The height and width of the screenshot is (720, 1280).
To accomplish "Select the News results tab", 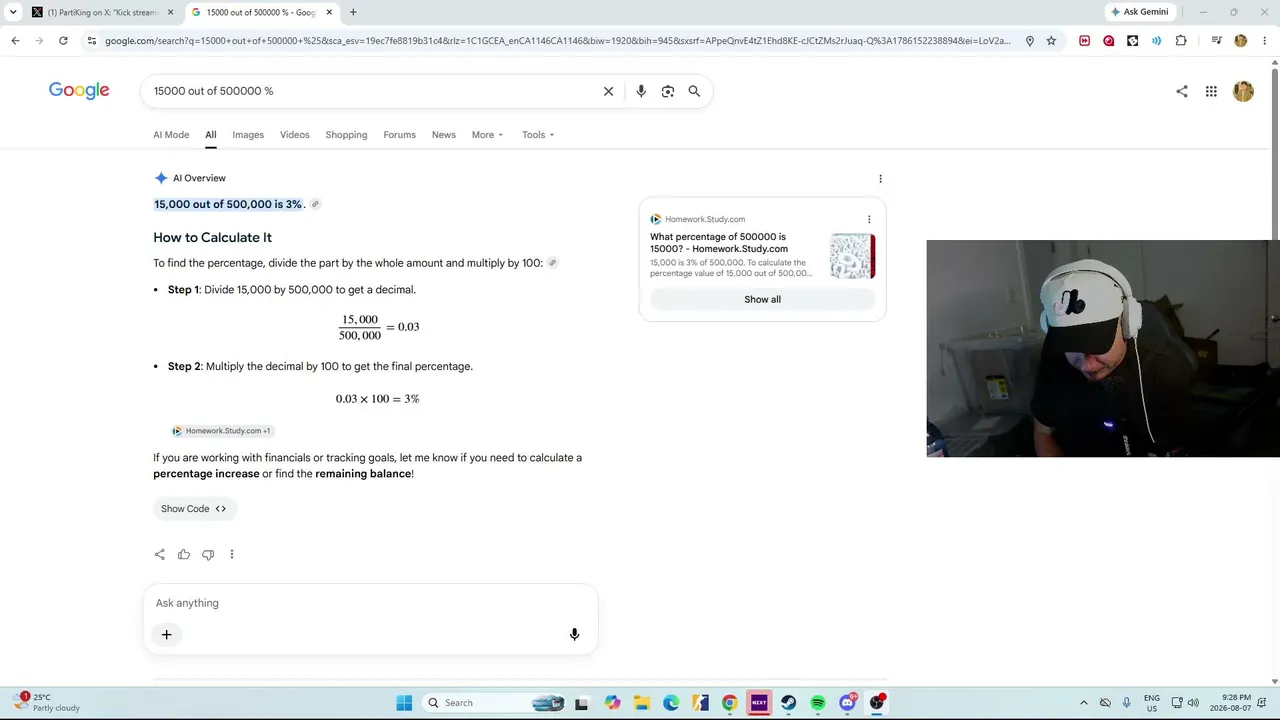I will click(444, 135).
